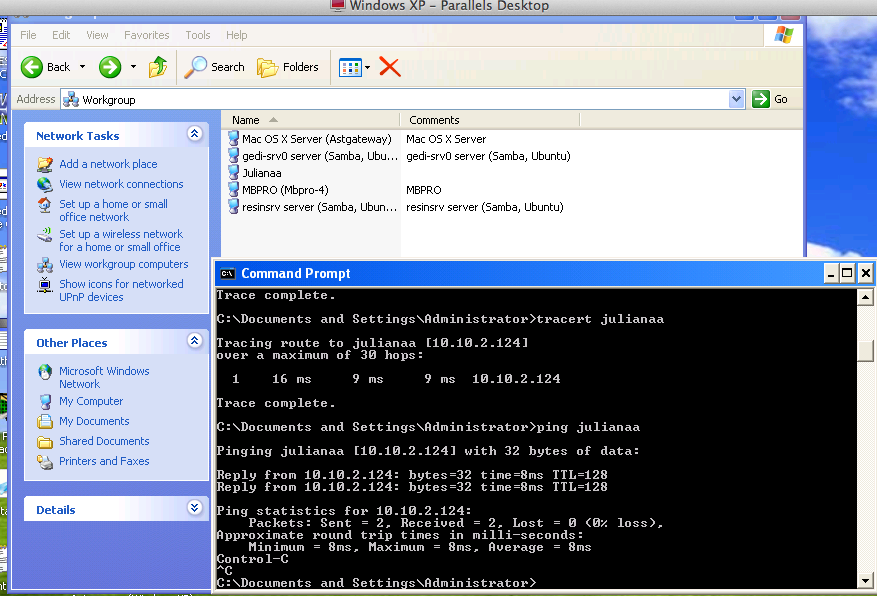Click the View network connections globe icon
The image size is (877, 596).
pyautogui.click(x=45, y=185)
